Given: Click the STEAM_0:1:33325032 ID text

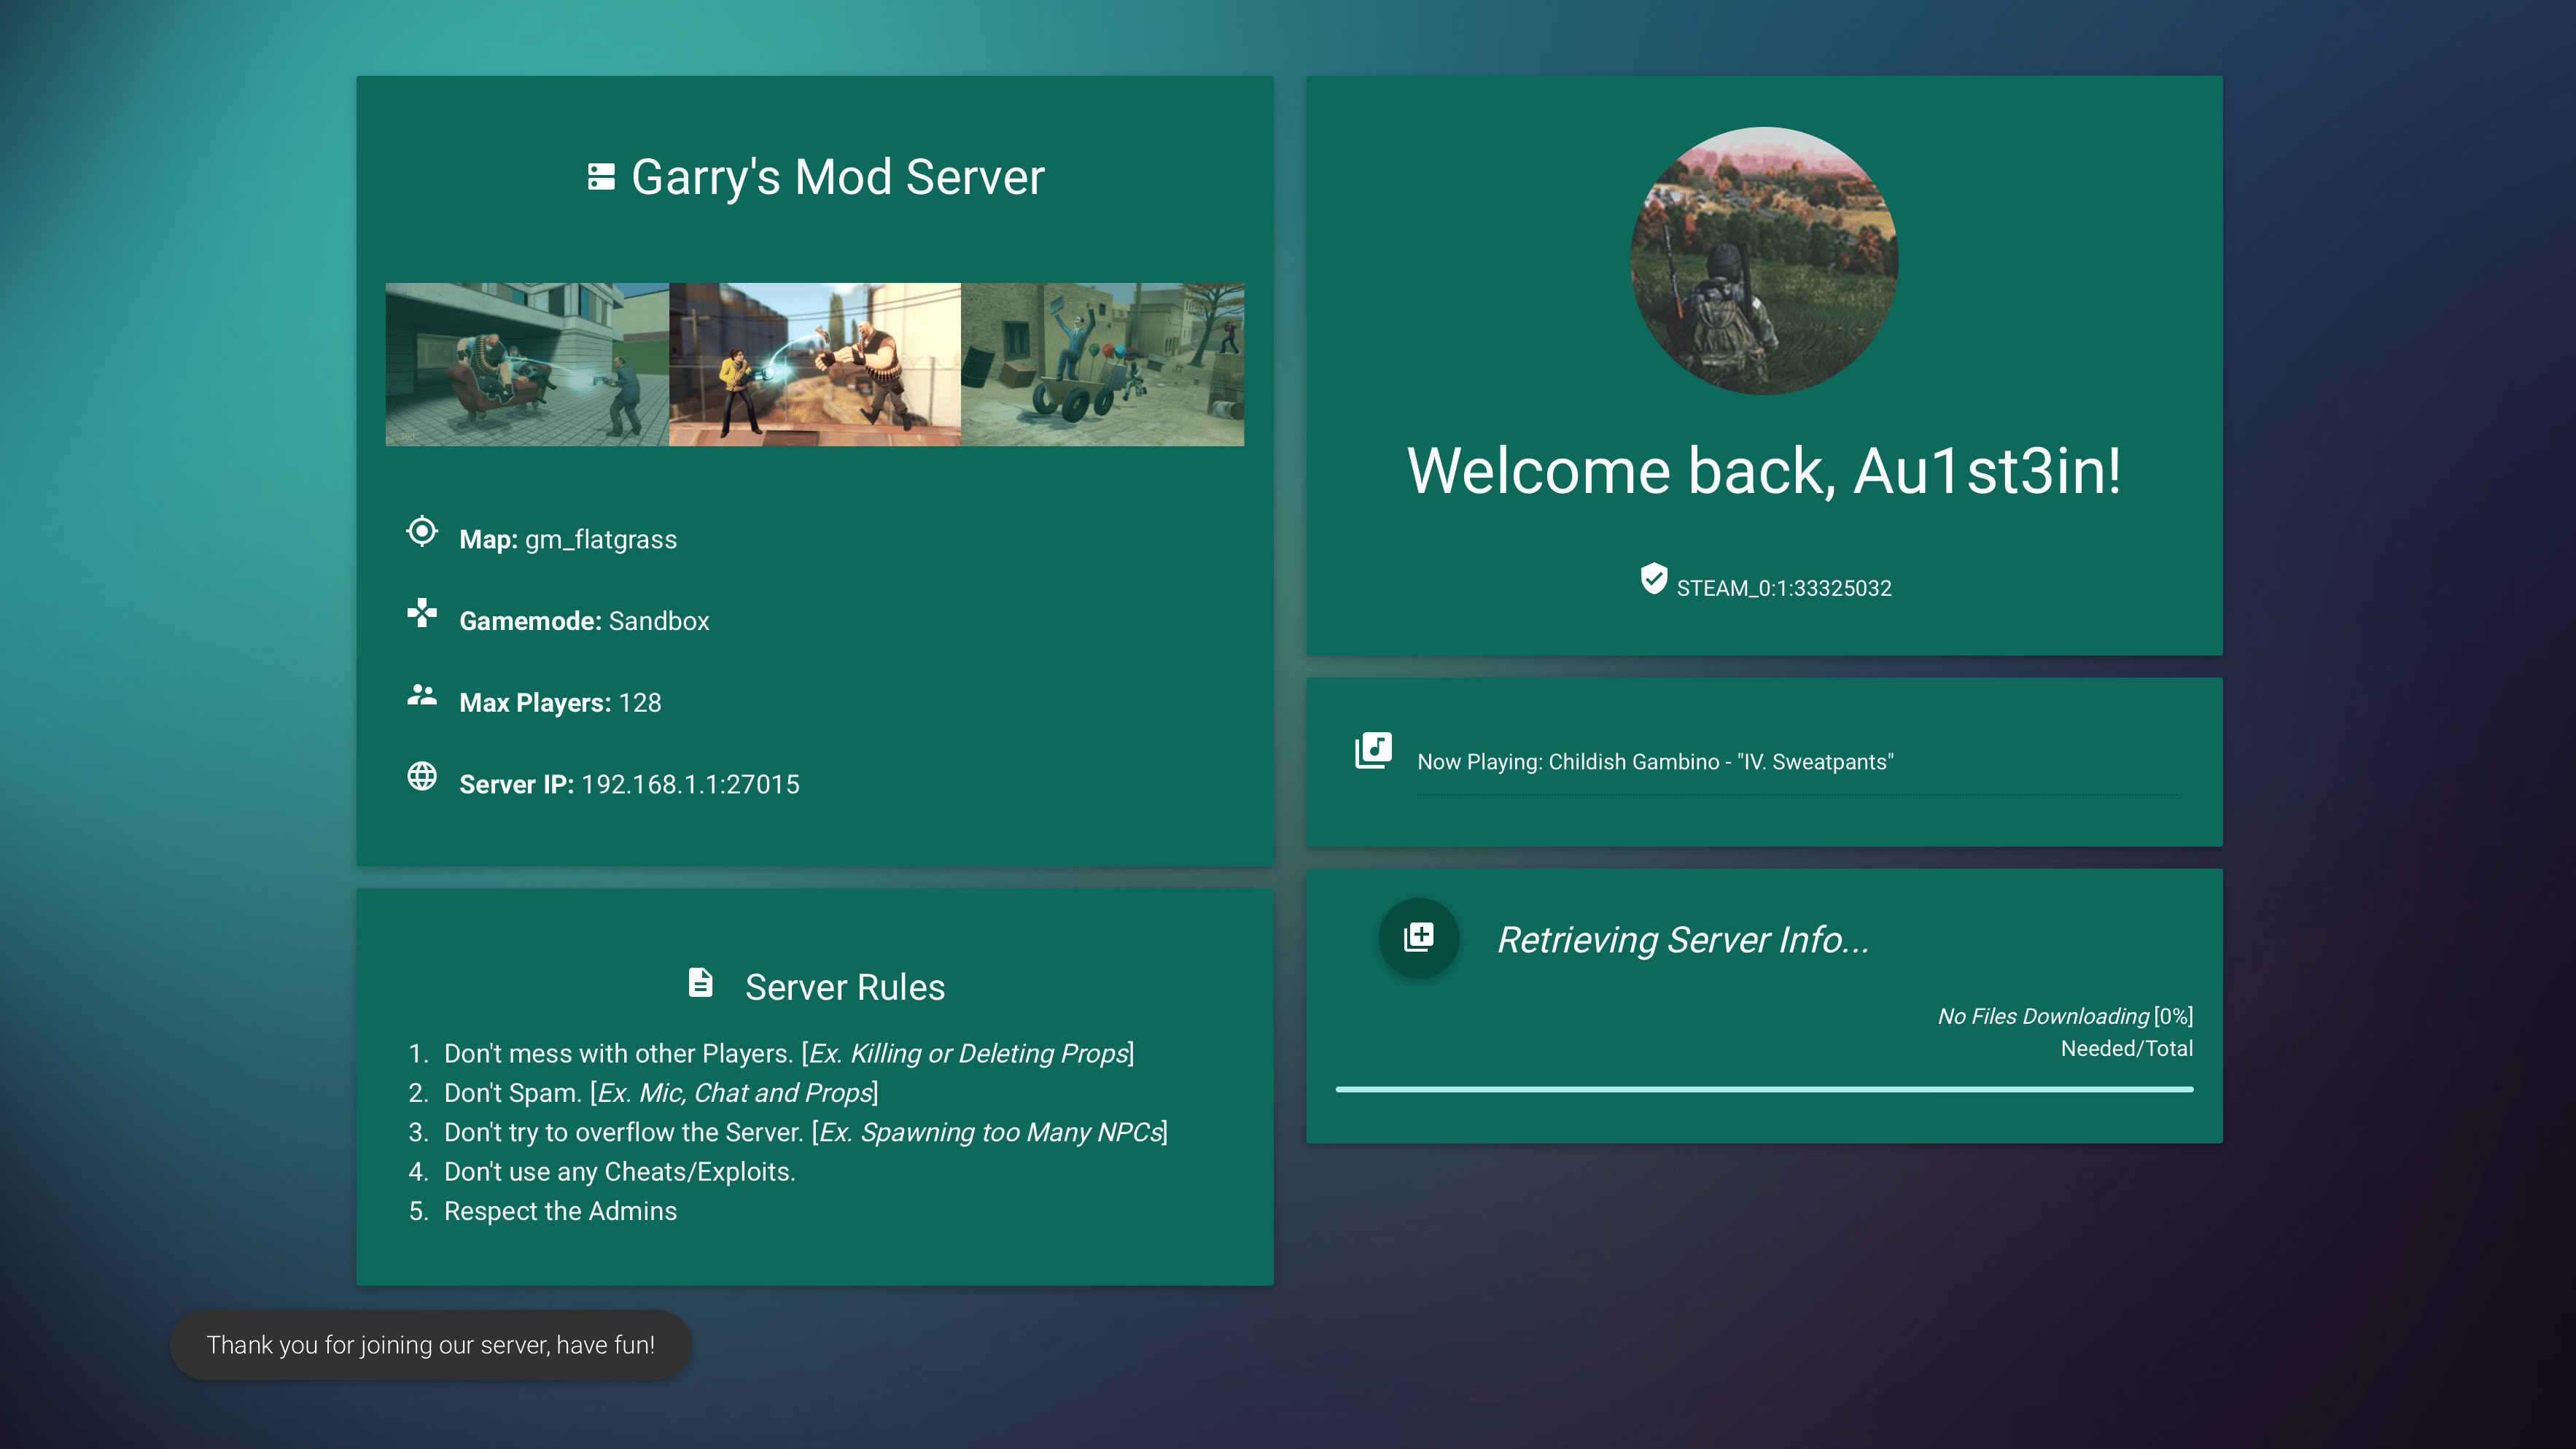Looking at the screenshot, I should coord(1784,588).
